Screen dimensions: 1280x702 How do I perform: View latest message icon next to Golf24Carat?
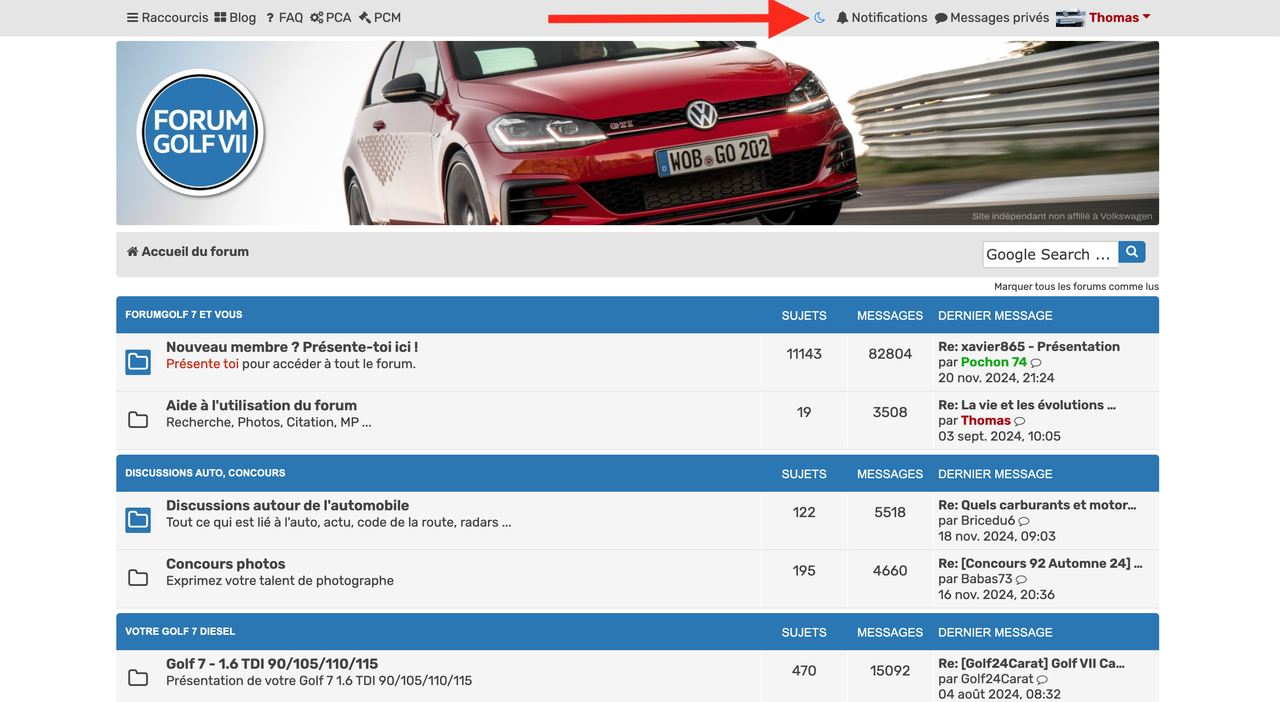1042,679
